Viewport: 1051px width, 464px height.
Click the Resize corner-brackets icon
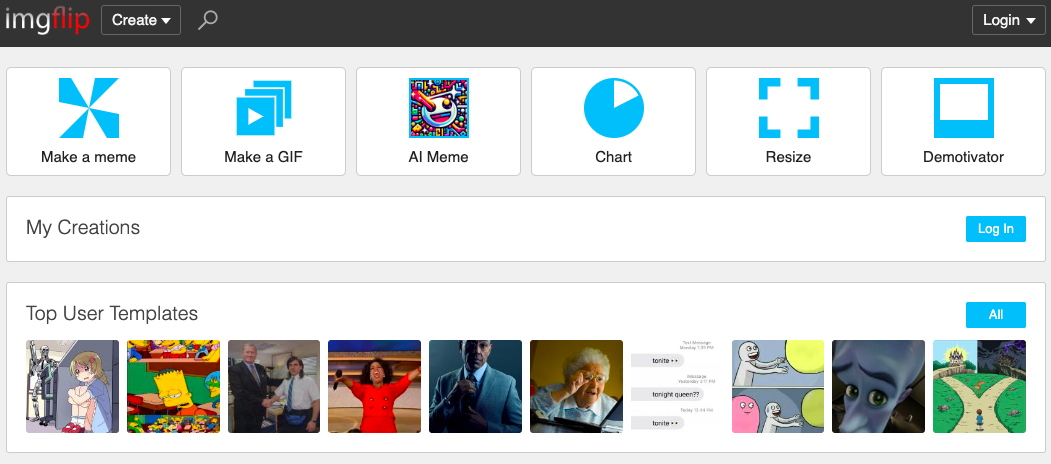click(788, 108)
